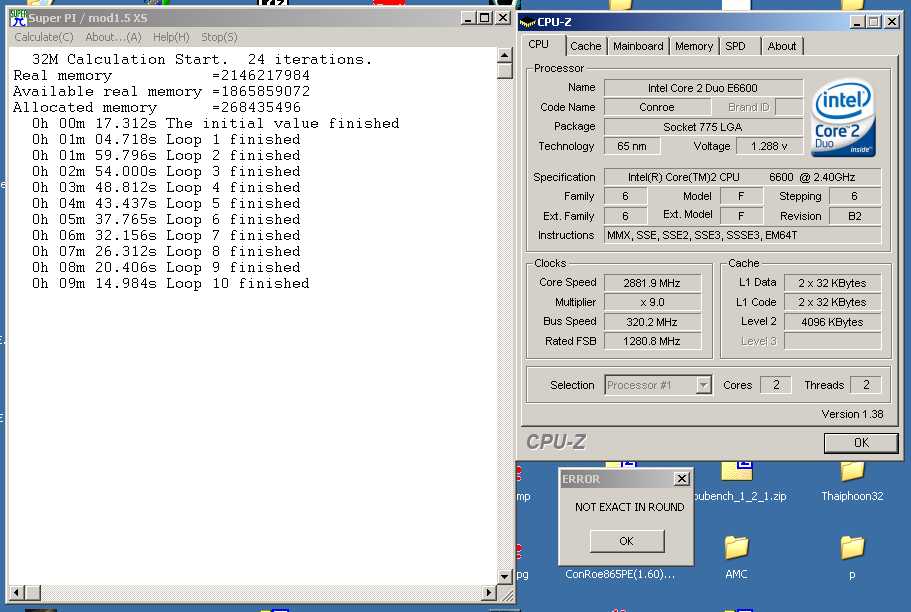911x612 pixels.
Task: Click the 'Loop 10 finished' line
Action: pyautogui.click(x=171, y=284)
